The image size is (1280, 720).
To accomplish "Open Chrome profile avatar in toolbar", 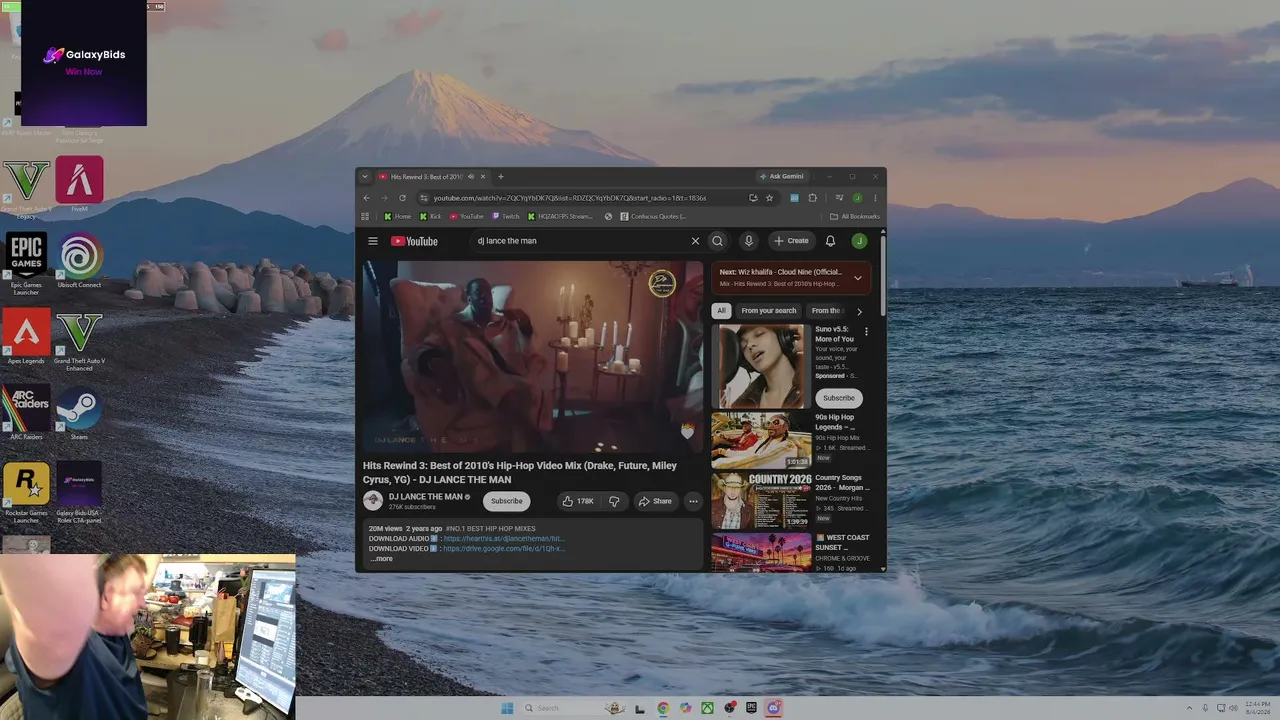I will click(x=857, y=198).
